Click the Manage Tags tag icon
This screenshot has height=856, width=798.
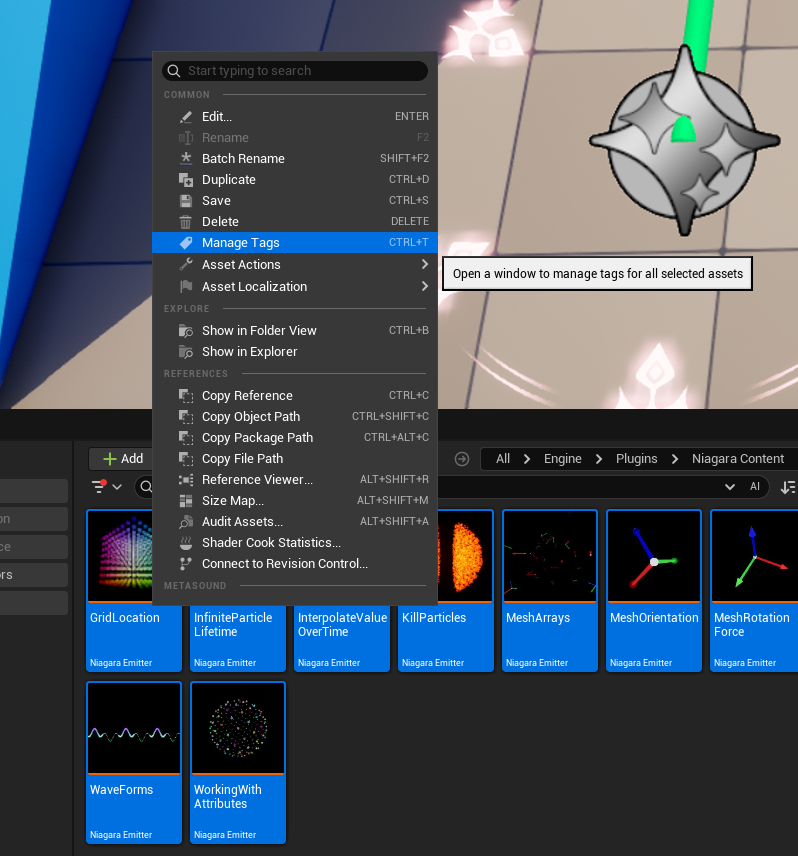pyautogui.click(x=186, y=243)
